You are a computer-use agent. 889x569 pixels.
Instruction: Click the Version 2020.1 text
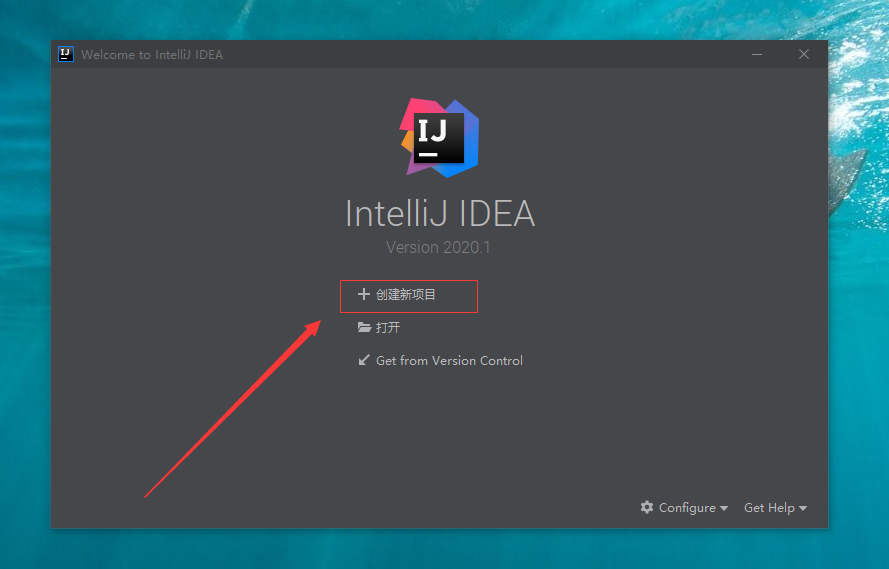click(438, 247)
